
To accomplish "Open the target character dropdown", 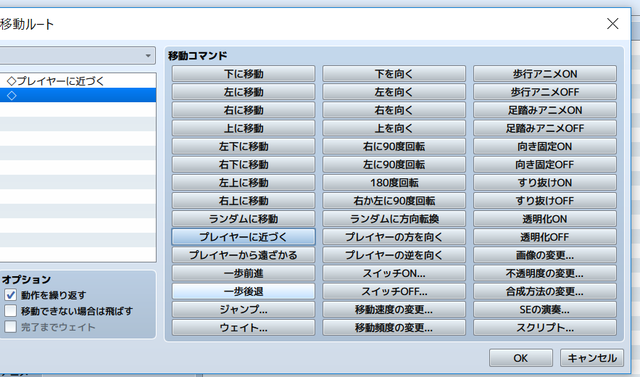I will pyautogui.click(x=77, y=55).
